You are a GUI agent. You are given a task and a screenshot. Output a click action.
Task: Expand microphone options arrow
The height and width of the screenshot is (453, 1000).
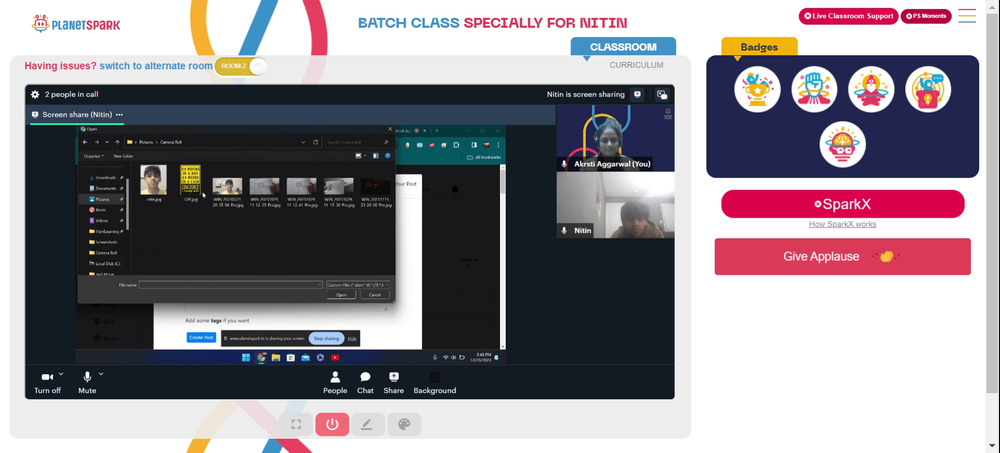102,374
